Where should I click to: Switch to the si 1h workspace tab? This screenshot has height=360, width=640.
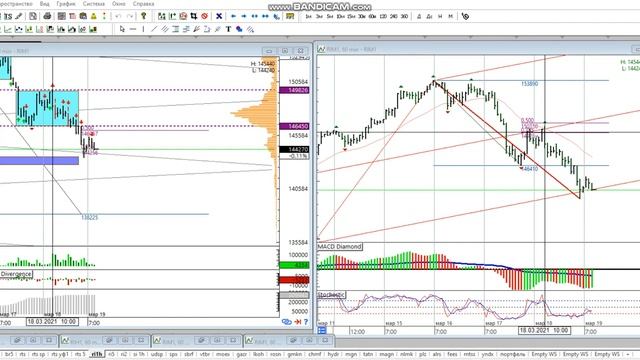(x=139, y=354)
